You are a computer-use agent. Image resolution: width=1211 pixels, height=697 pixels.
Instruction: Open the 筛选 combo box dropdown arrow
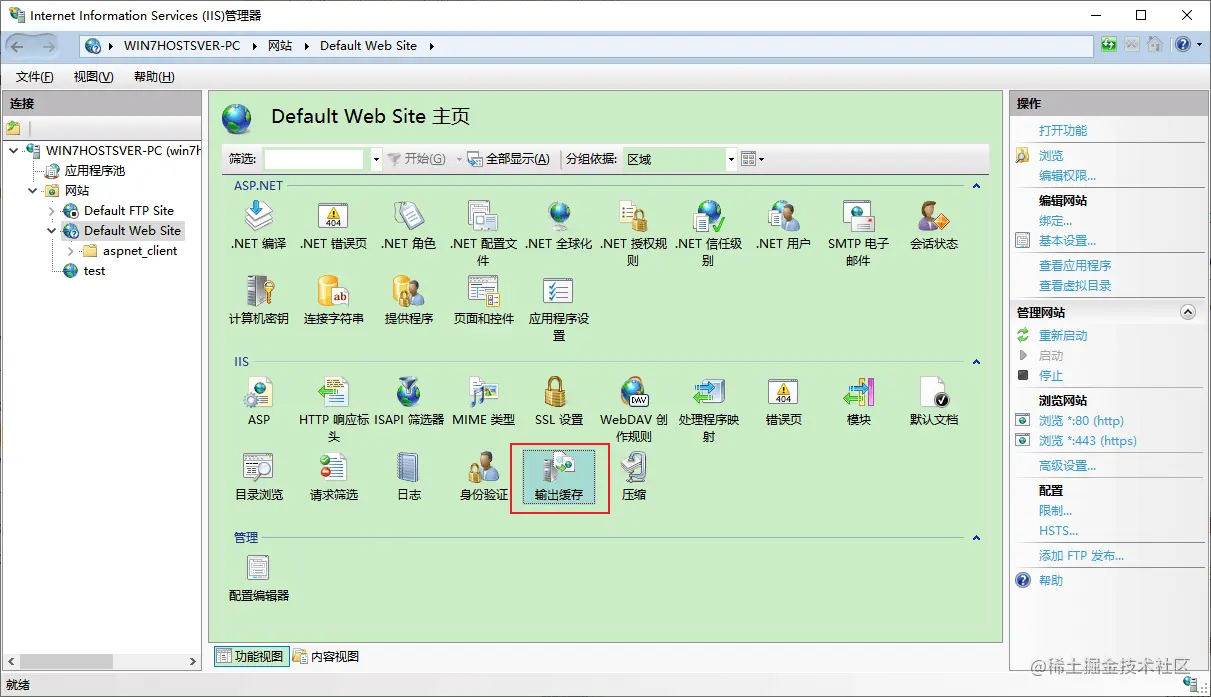coord(376,159)
